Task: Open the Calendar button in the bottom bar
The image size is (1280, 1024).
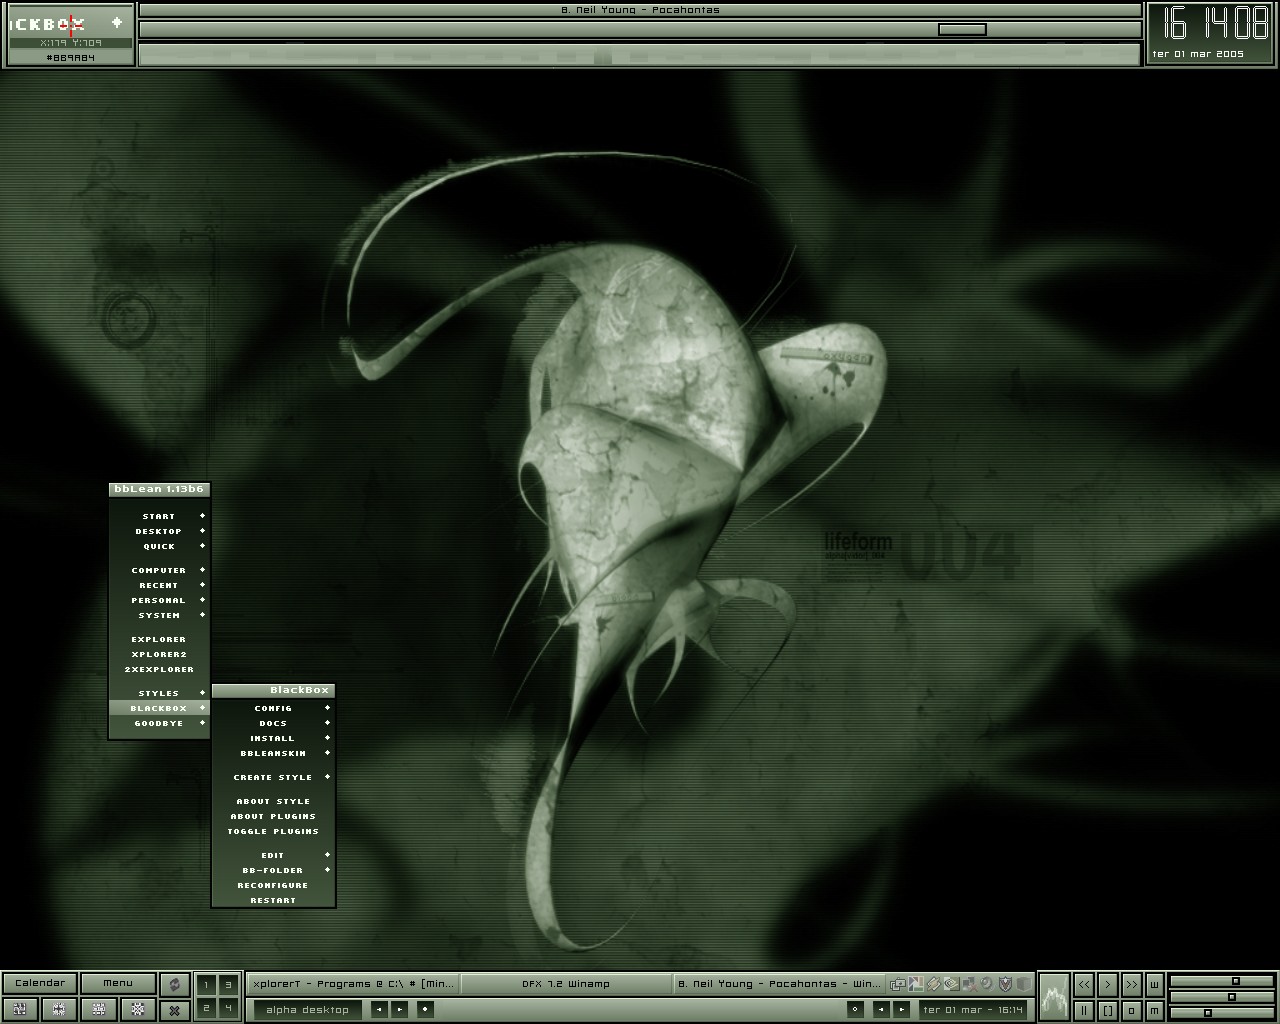Action: click(40, 983)
